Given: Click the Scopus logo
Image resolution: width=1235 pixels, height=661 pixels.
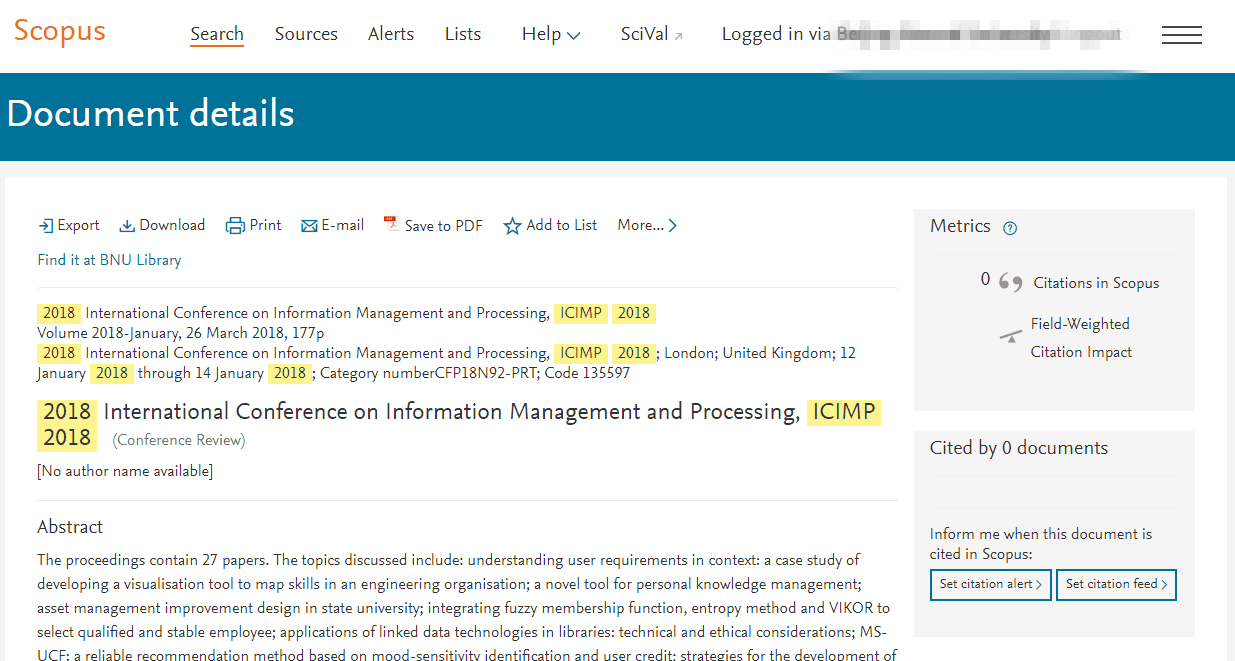Looking at the screenshot, I should [59, 31].
